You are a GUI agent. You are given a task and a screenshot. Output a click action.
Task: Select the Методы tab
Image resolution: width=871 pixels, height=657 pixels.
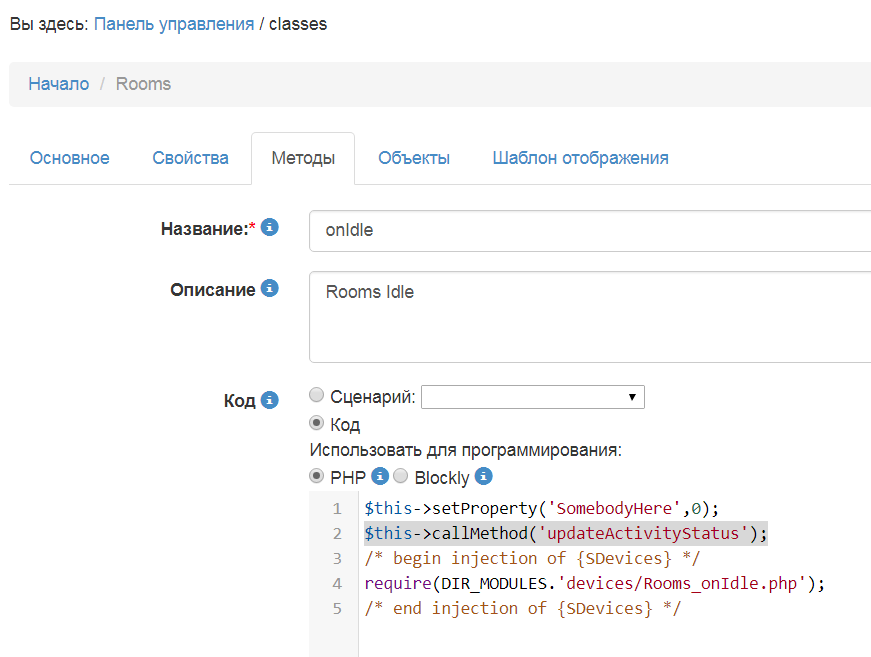(303, 158)
